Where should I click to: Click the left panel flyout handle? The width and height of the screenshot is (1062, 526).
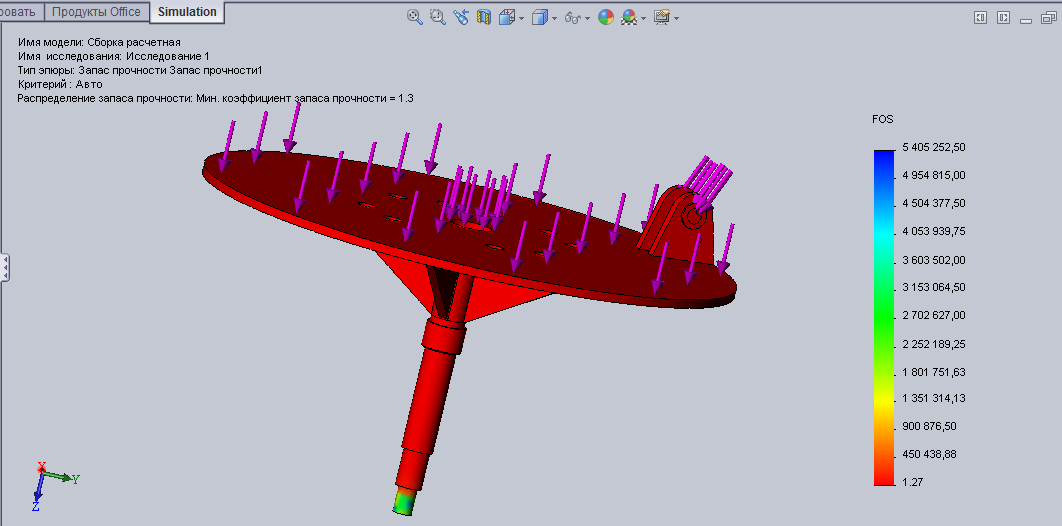[5, 268]
